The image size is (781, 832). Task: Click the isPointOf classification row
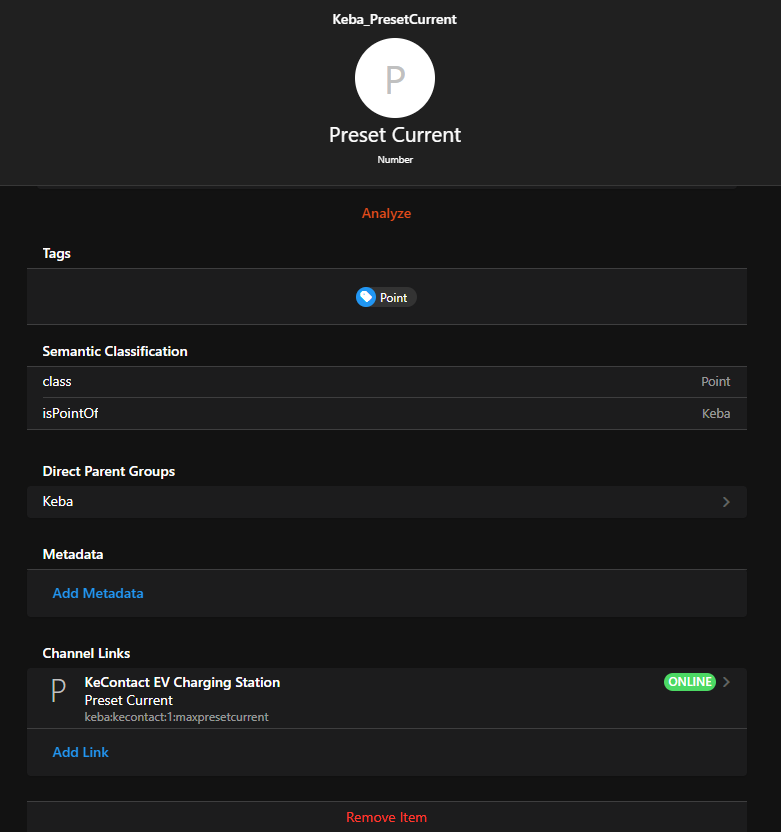pos(386,413)
